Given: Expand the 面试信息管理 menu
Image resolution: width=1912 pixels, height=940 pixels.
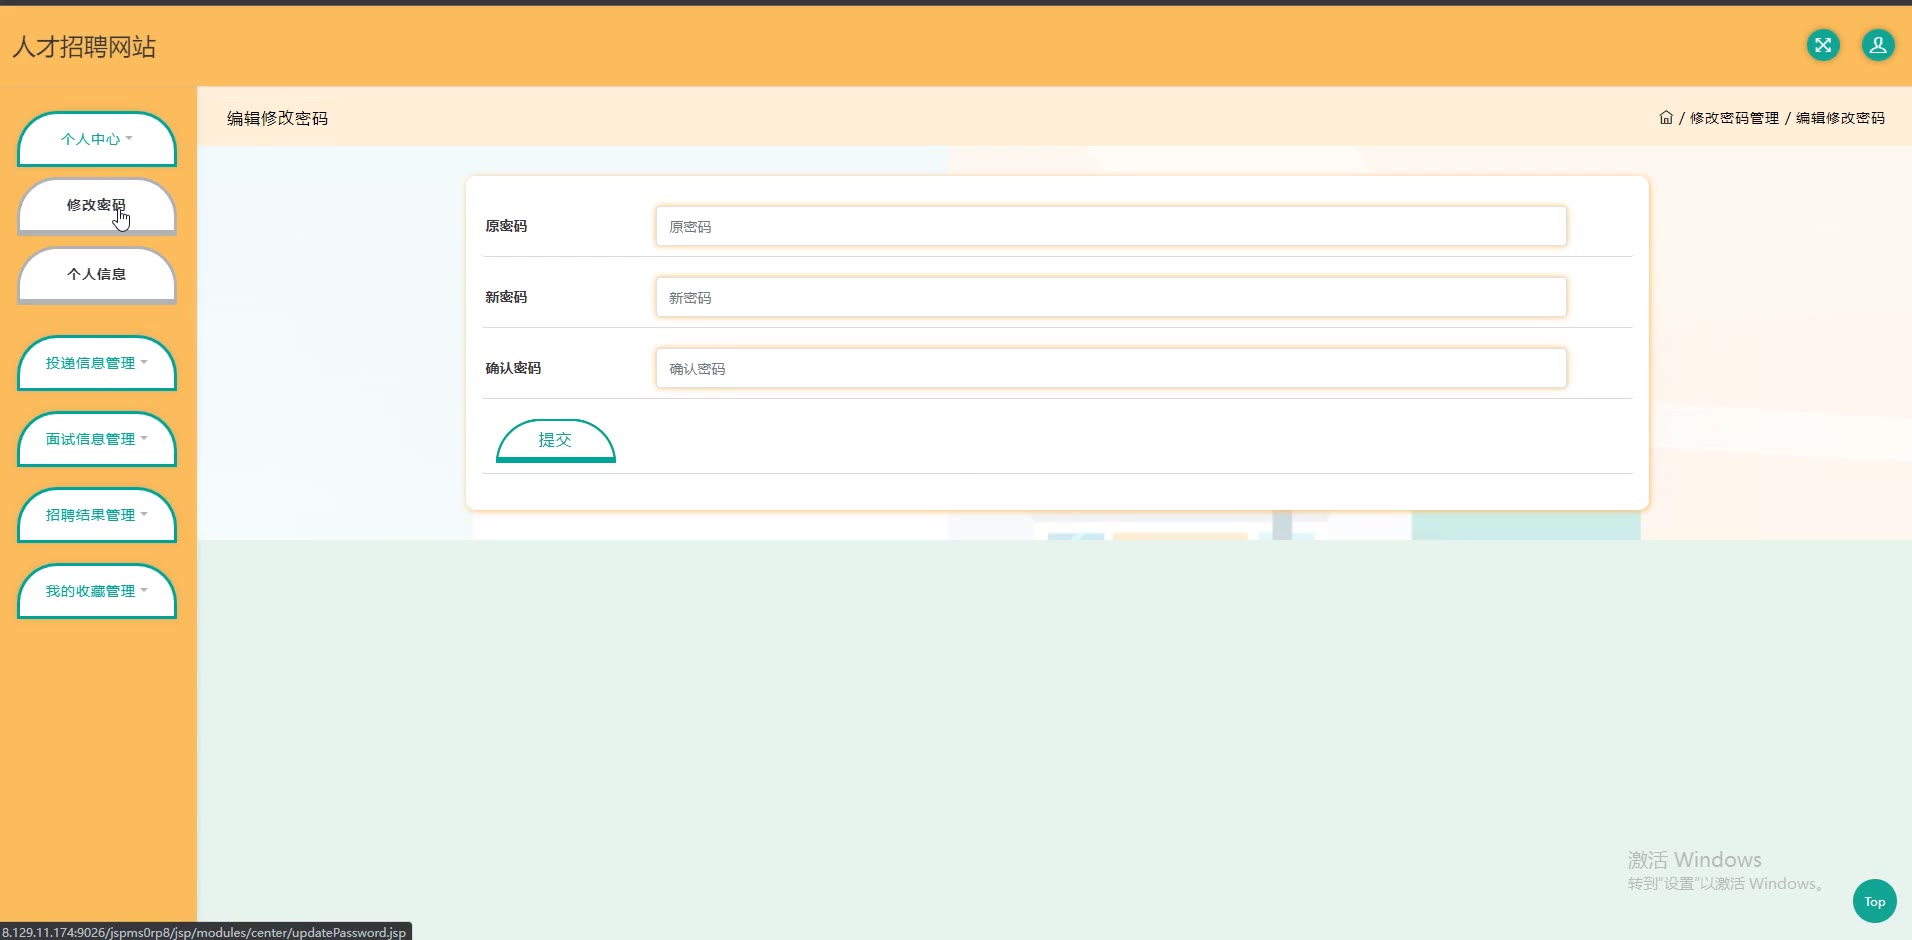Looking at the screenshot, I should (x=97, y=439).
